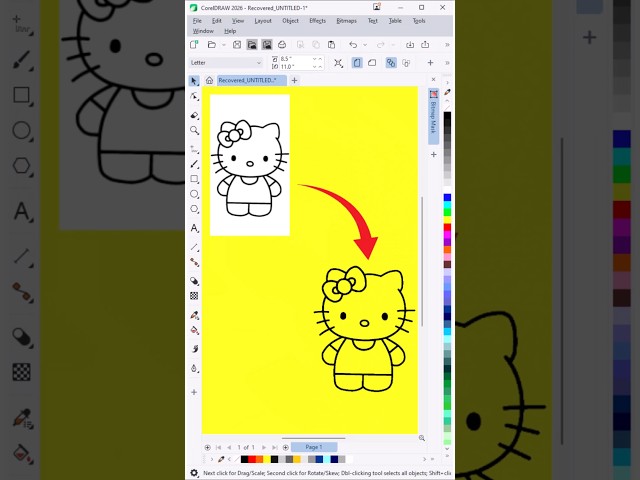Expand document palette flyout arrow
Viewport: 640px width, 480px height.
pos(211,459)
